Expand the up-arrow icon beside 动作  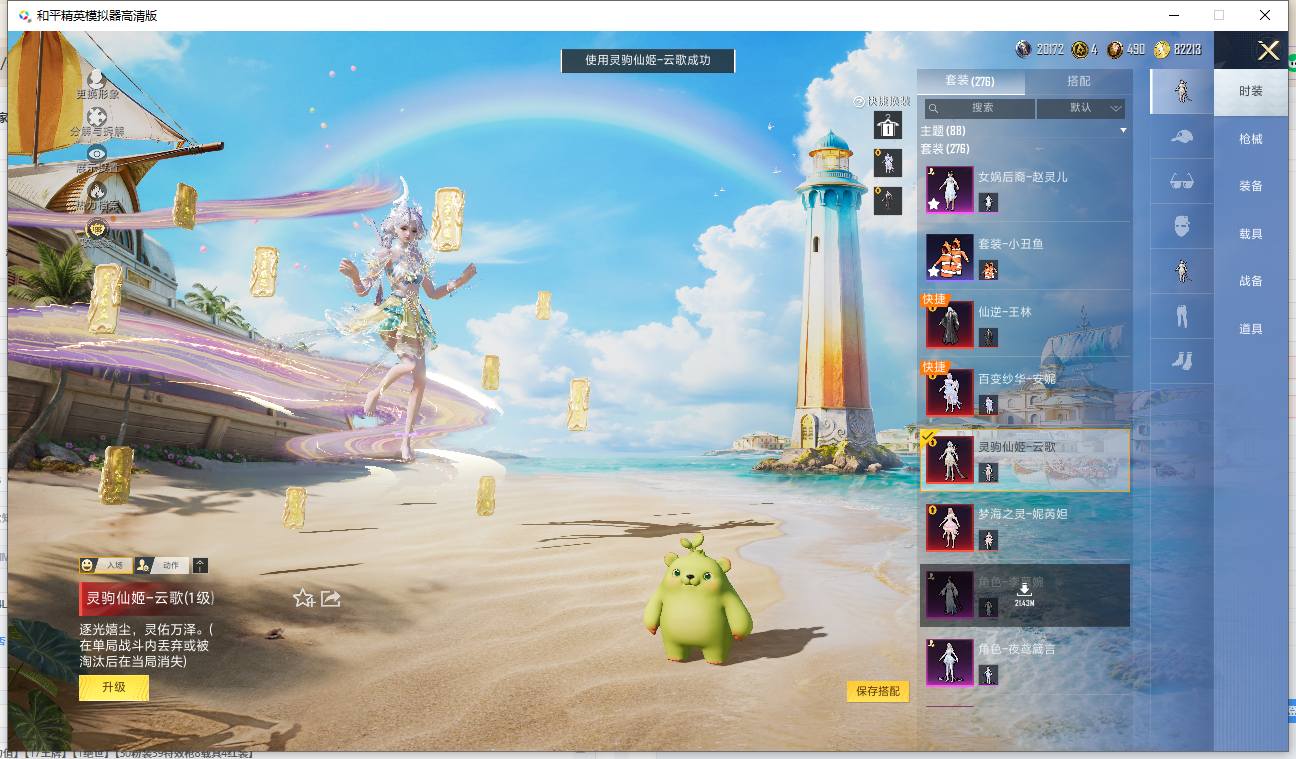tap(200, 565)
